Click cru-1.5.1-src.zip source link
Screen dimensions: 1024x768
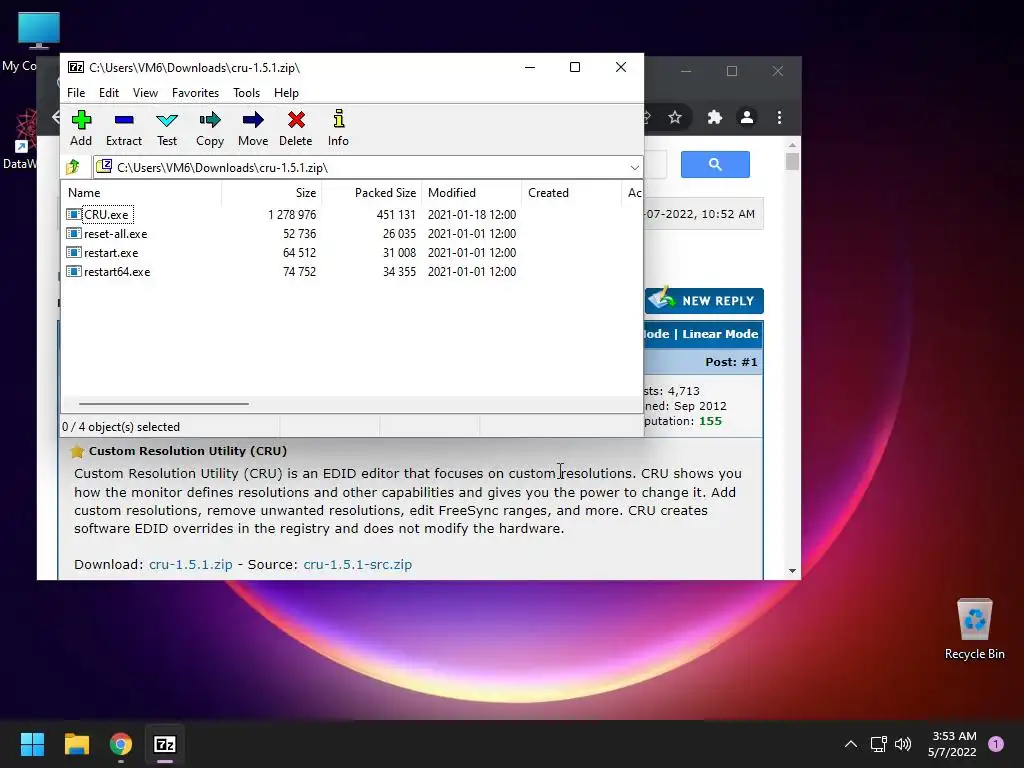click(x=357, y=564)
